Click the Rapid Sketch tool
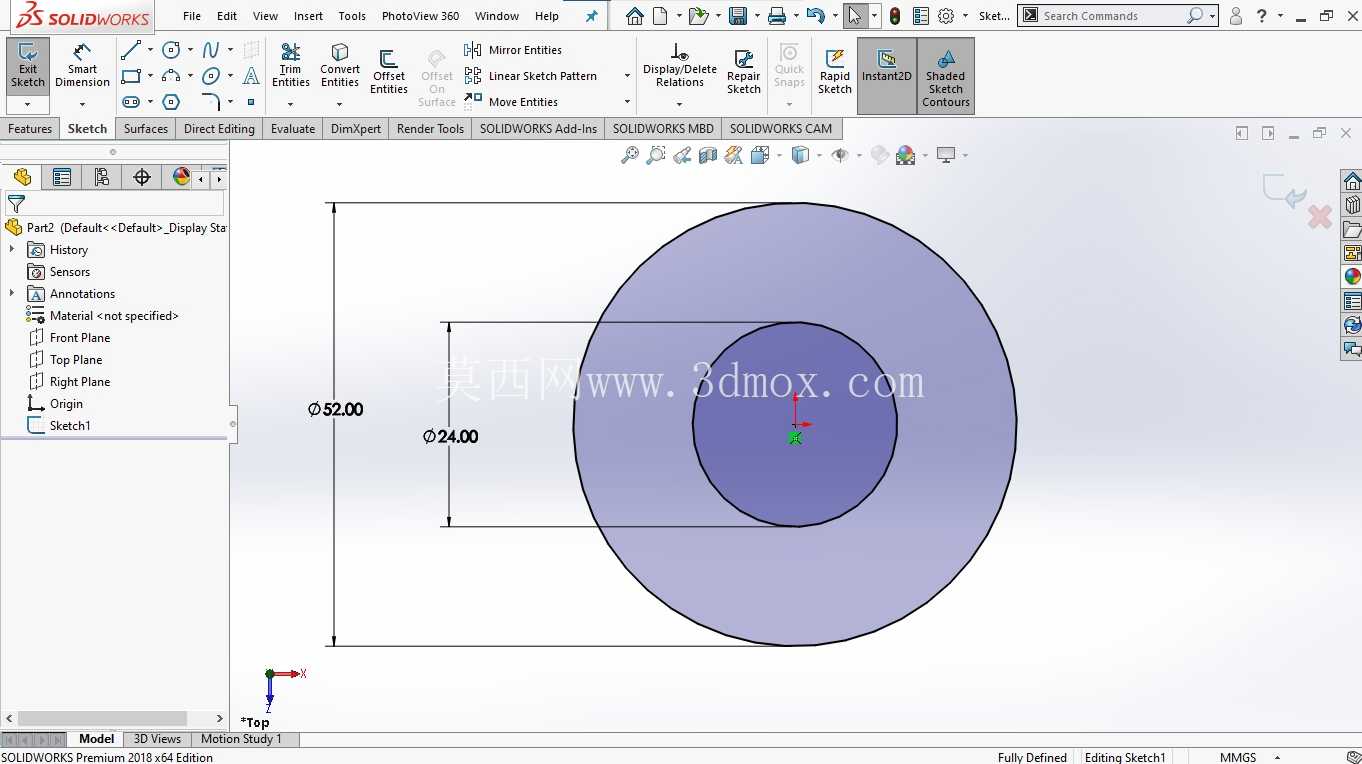The height and width of the screenshot is (764, 1362). click(x=835, y=72)
